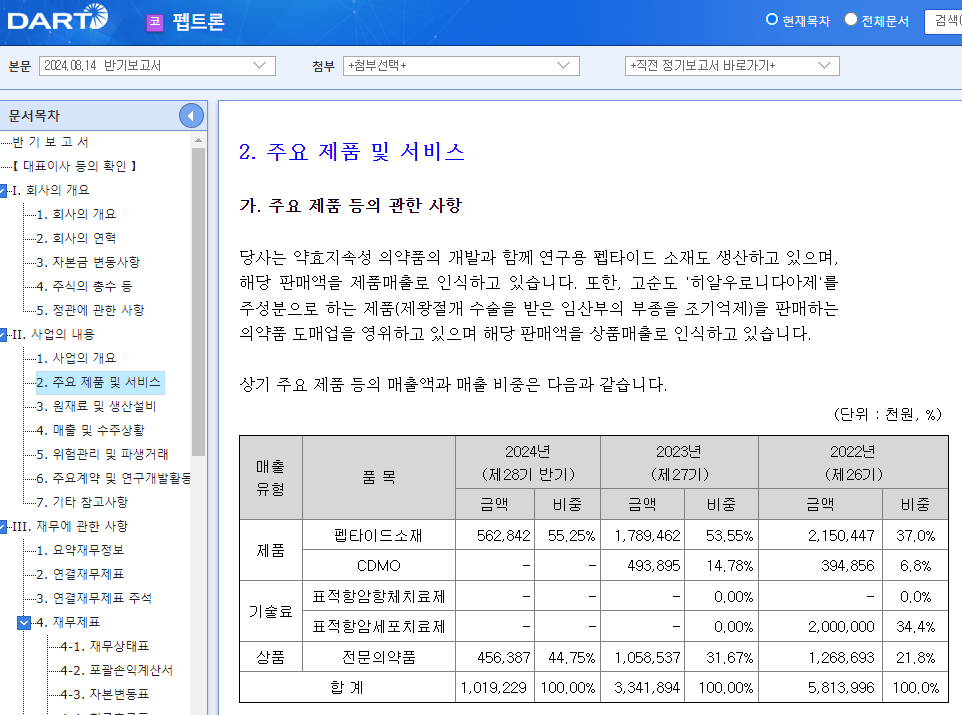Click the scrollbar up arrow in the contents tree

[196, 140]
